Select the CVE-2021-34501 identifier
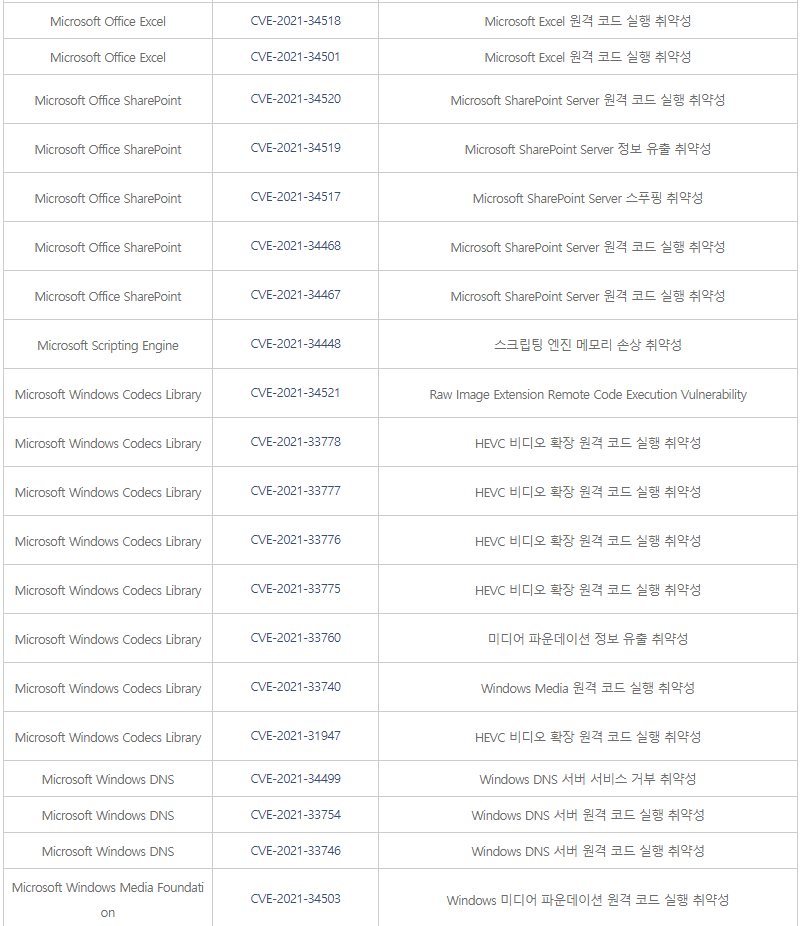The image size is (800, 926). coord(295,57)
